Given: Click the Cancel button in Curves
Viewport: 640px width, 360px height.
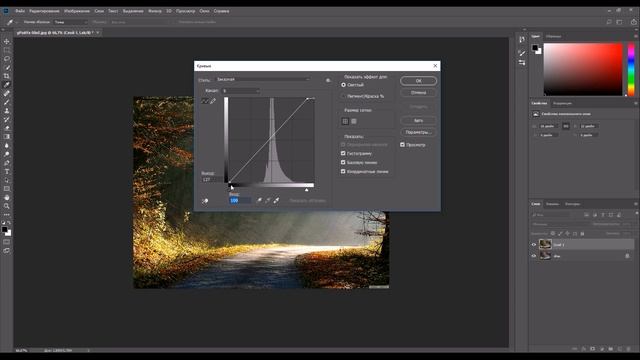Looking at the screenshot, I should point(418,93).
